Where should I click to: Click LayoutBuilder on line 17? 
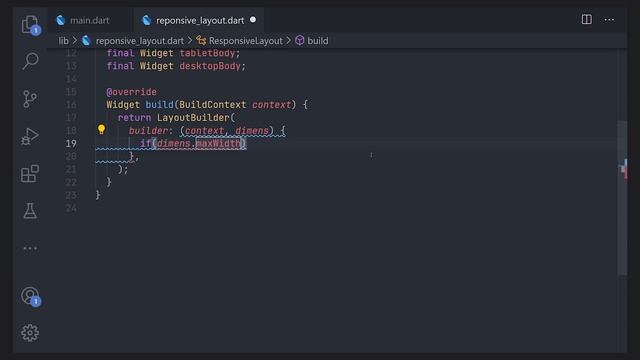click(193, 118)
